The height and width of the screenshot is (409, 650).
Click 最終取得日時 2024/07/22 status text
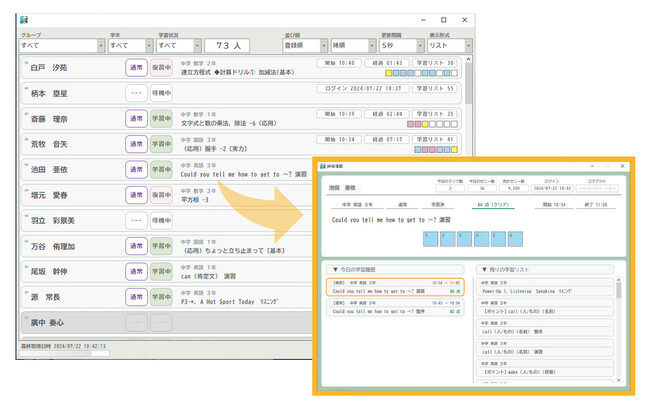(63, 346)
